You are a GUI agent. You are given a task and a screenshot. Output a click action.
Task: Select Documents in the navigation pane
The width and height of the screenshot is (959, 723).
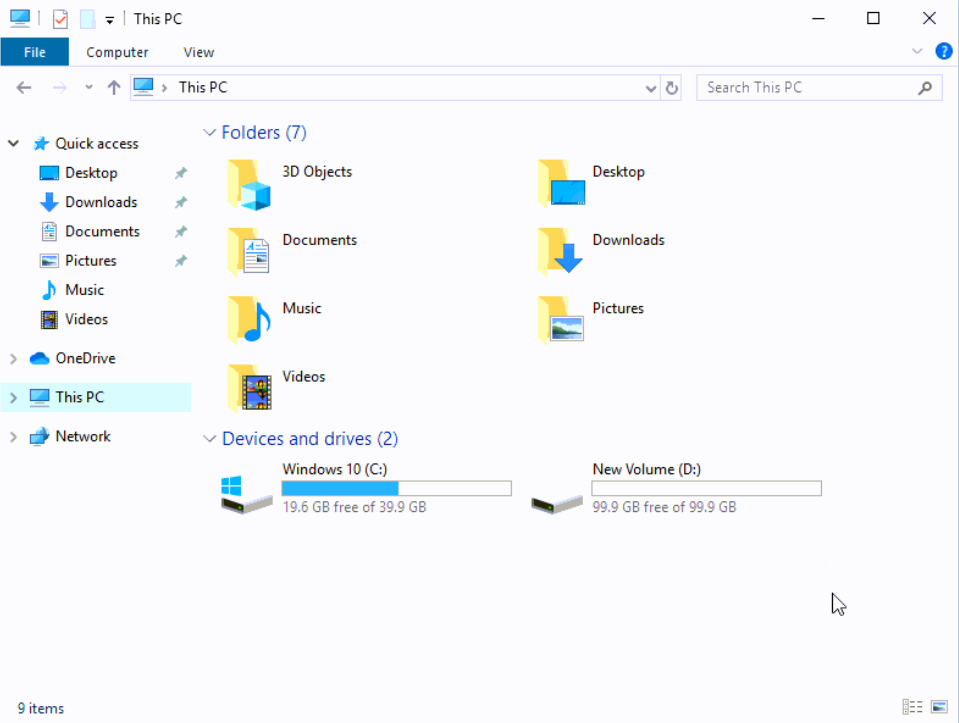[x=102, y=232]
